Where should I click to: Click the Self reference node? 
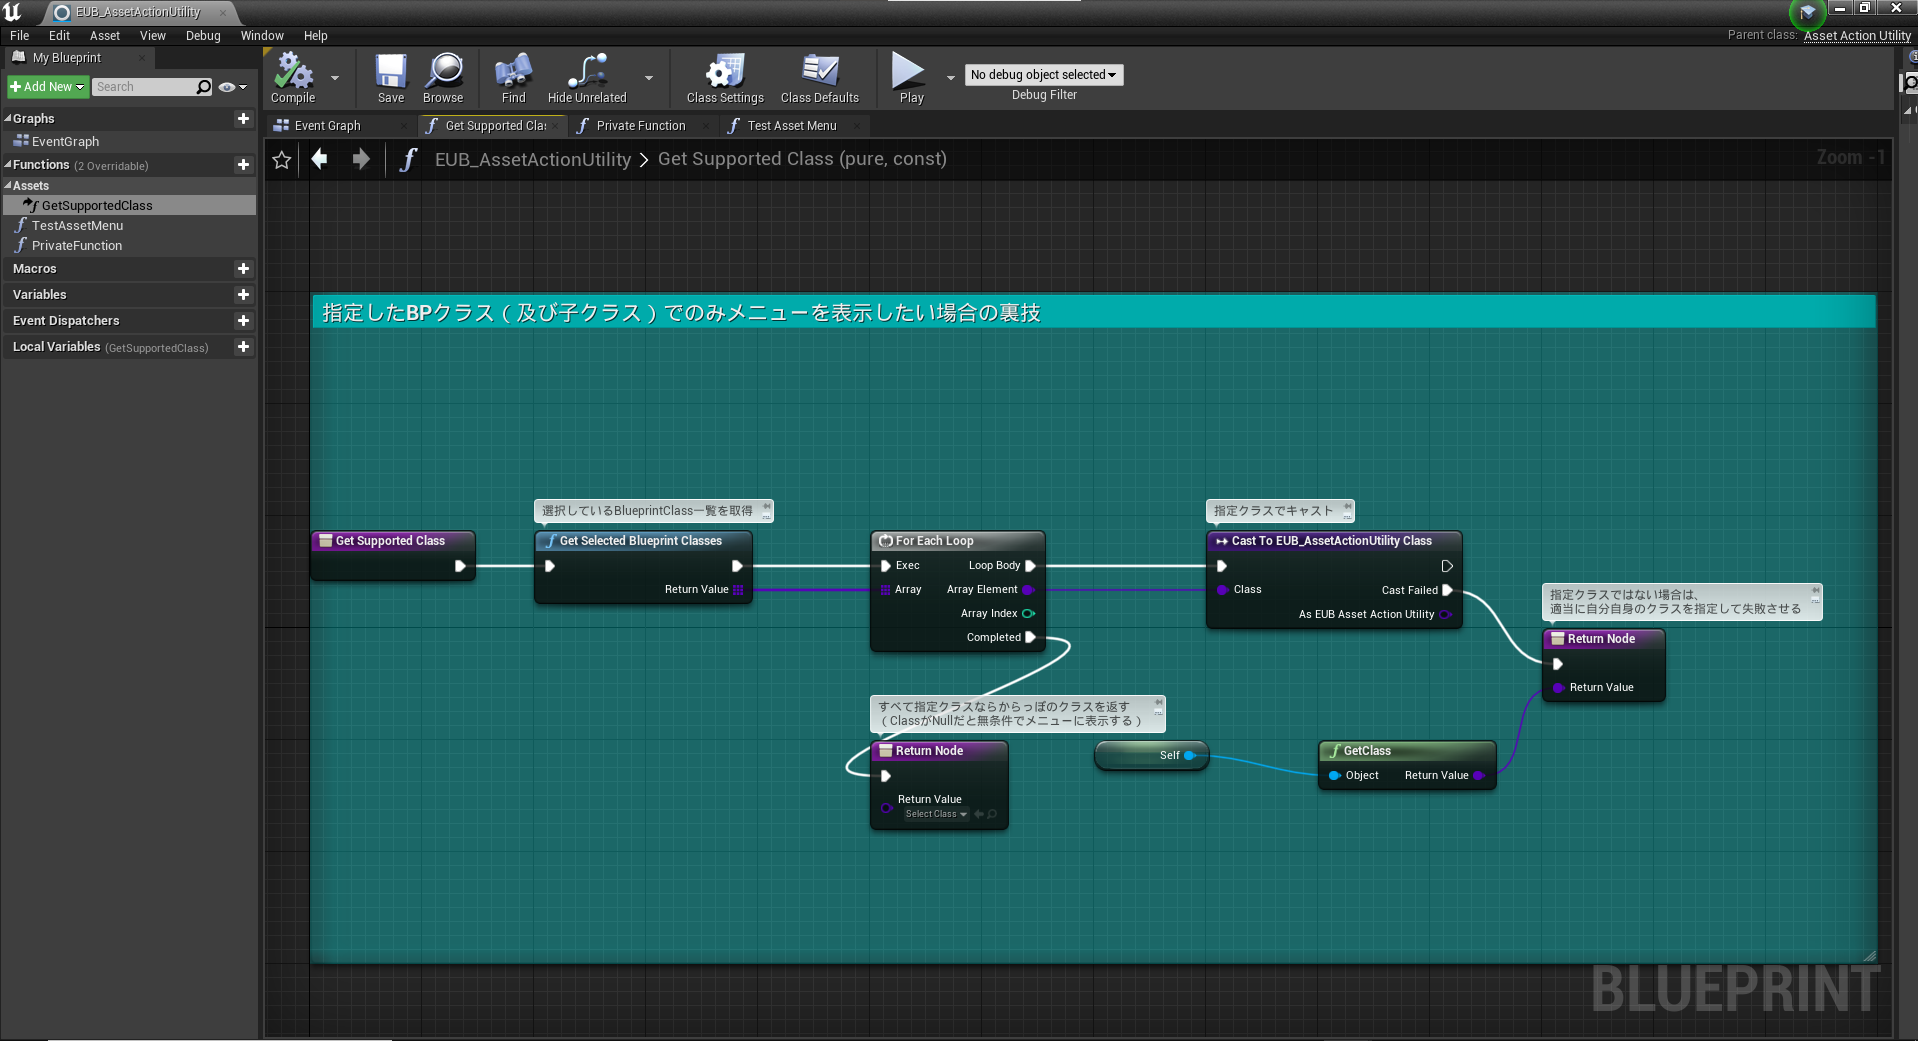(x=1152, y=755)
